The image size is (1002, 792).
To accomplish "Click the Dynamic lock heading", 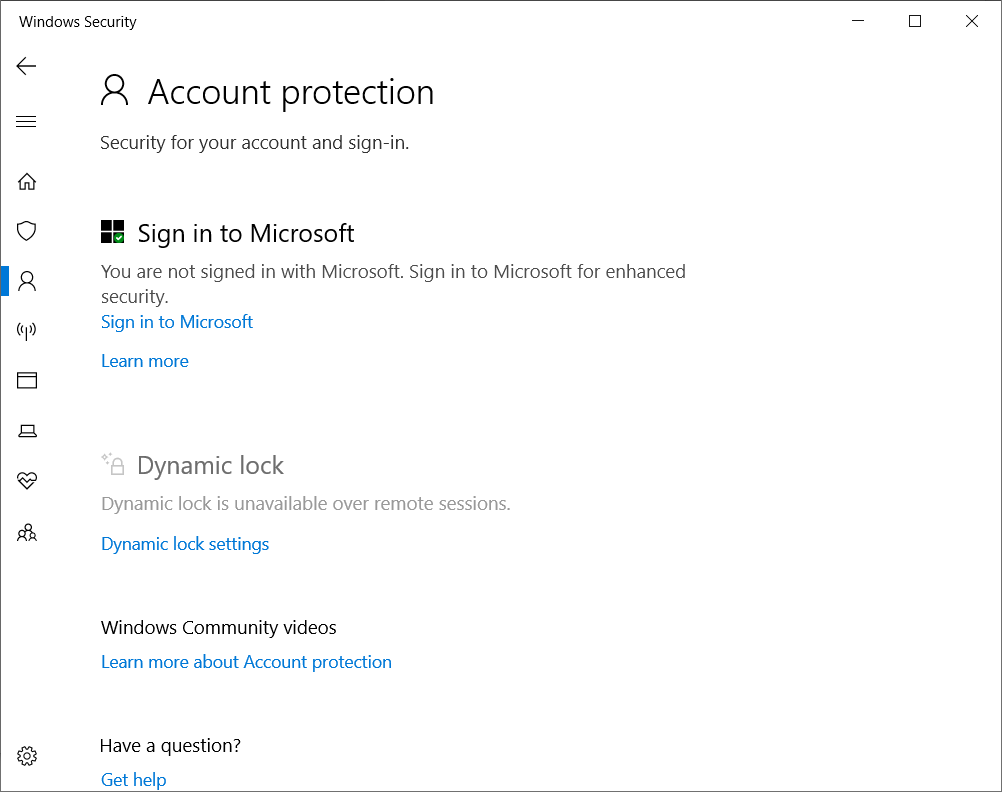I will (x=210, y=465).
